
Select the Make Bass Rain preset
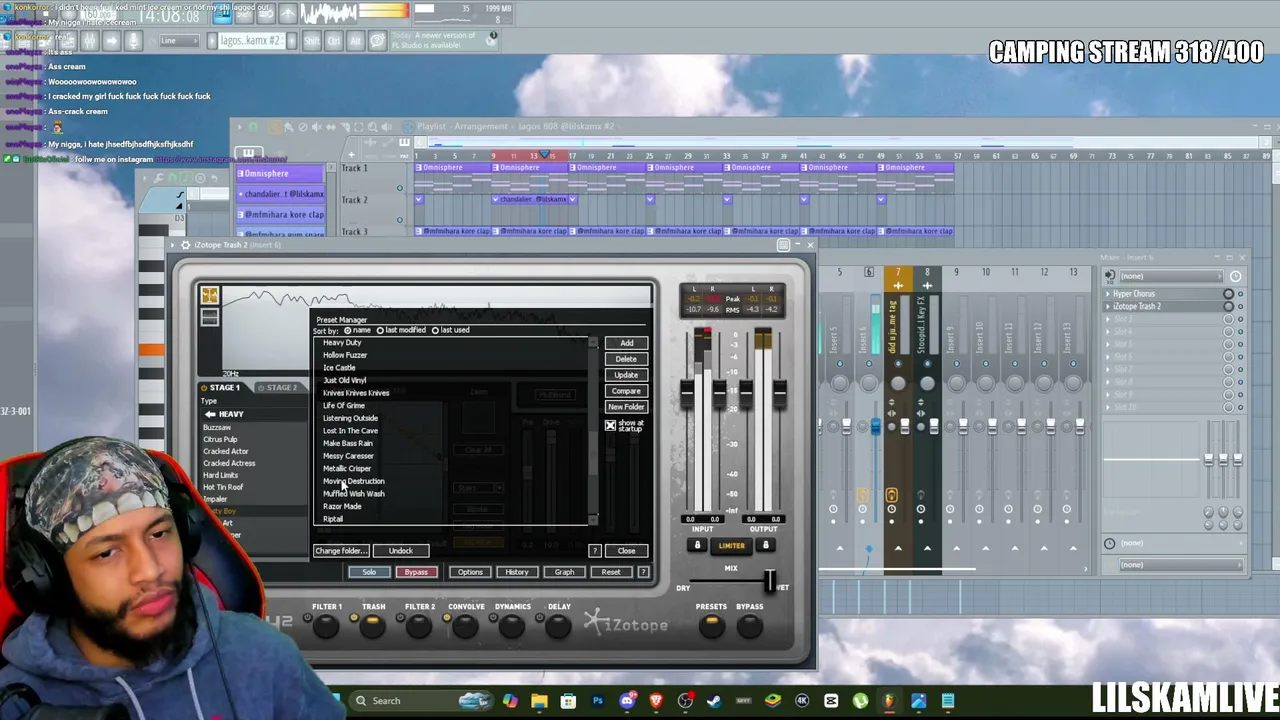click(x=348, y=443)
